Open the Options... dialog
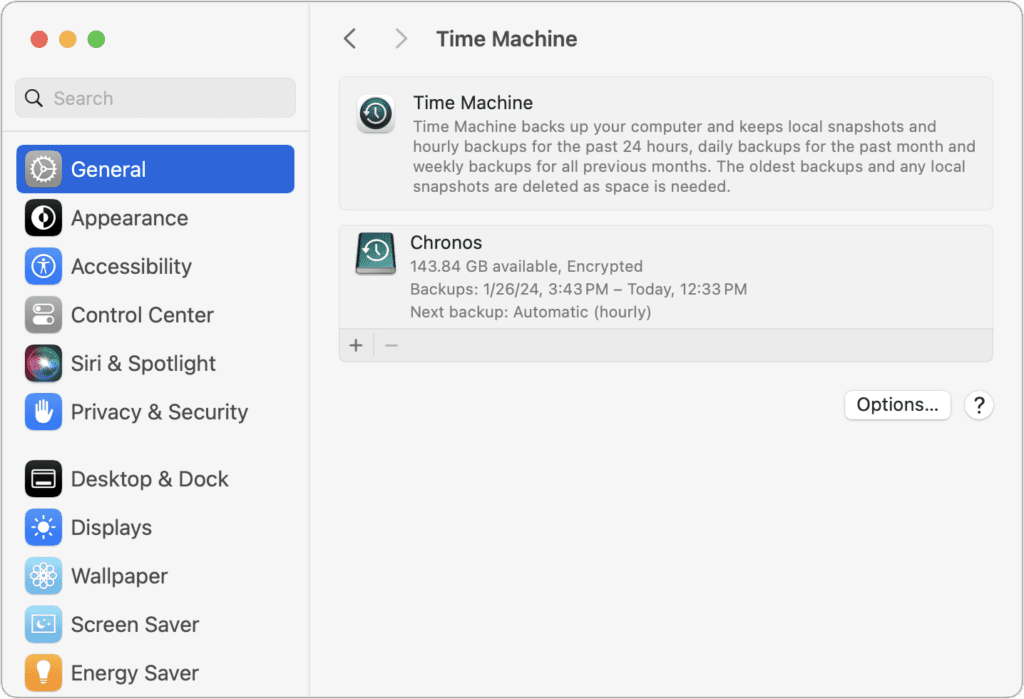The image size is (1024, 699). (x=897, y=405)
